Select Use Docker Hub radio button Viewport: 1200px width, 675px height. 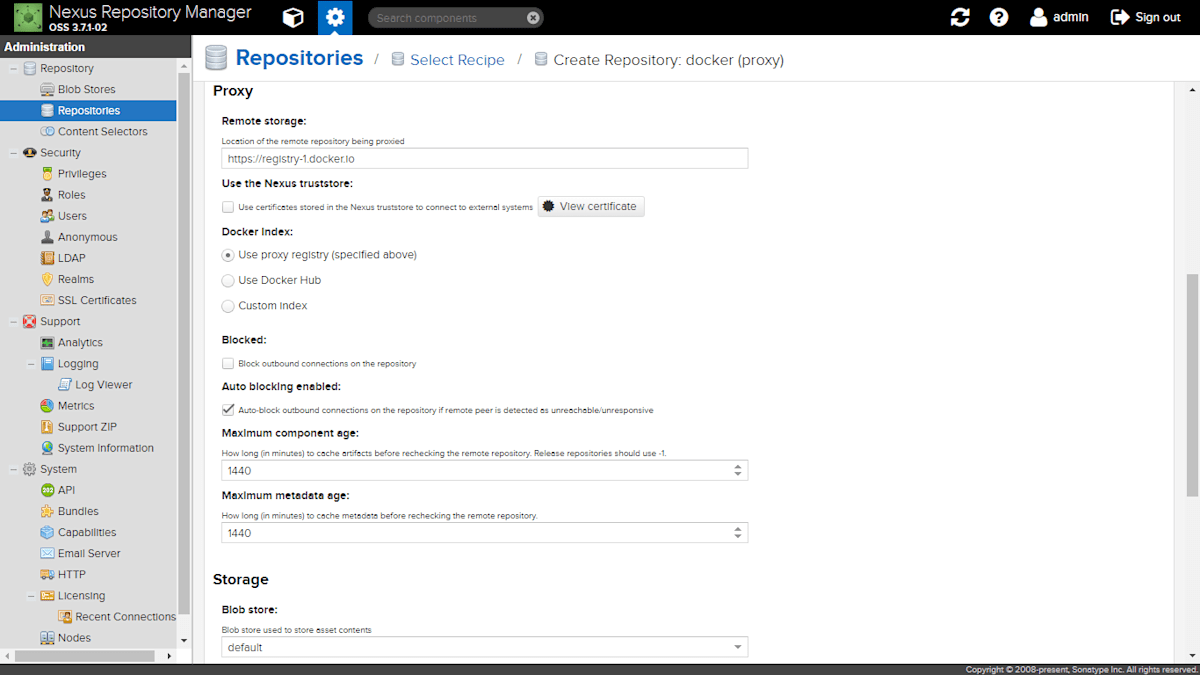point(228,281)
